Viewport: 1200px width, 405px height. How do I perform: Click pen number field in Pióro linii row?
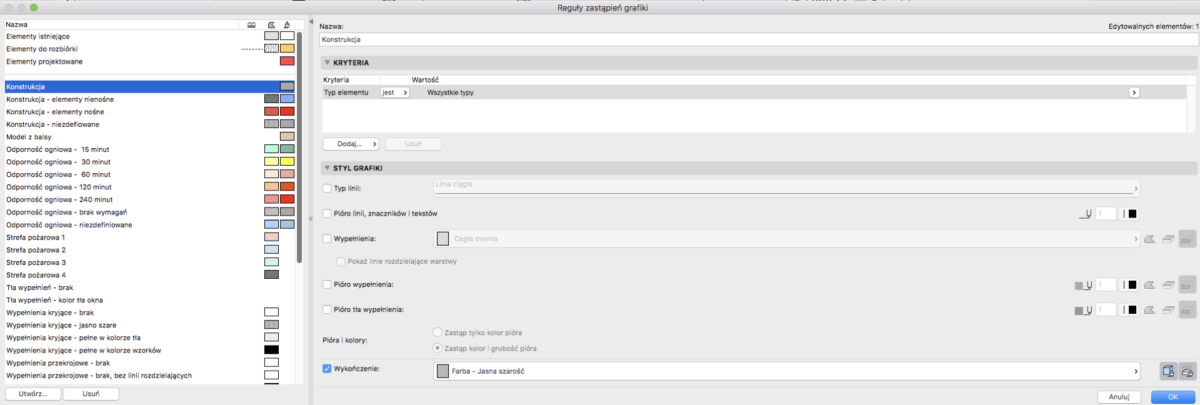pyautogui.click(x=1105, y=213)
